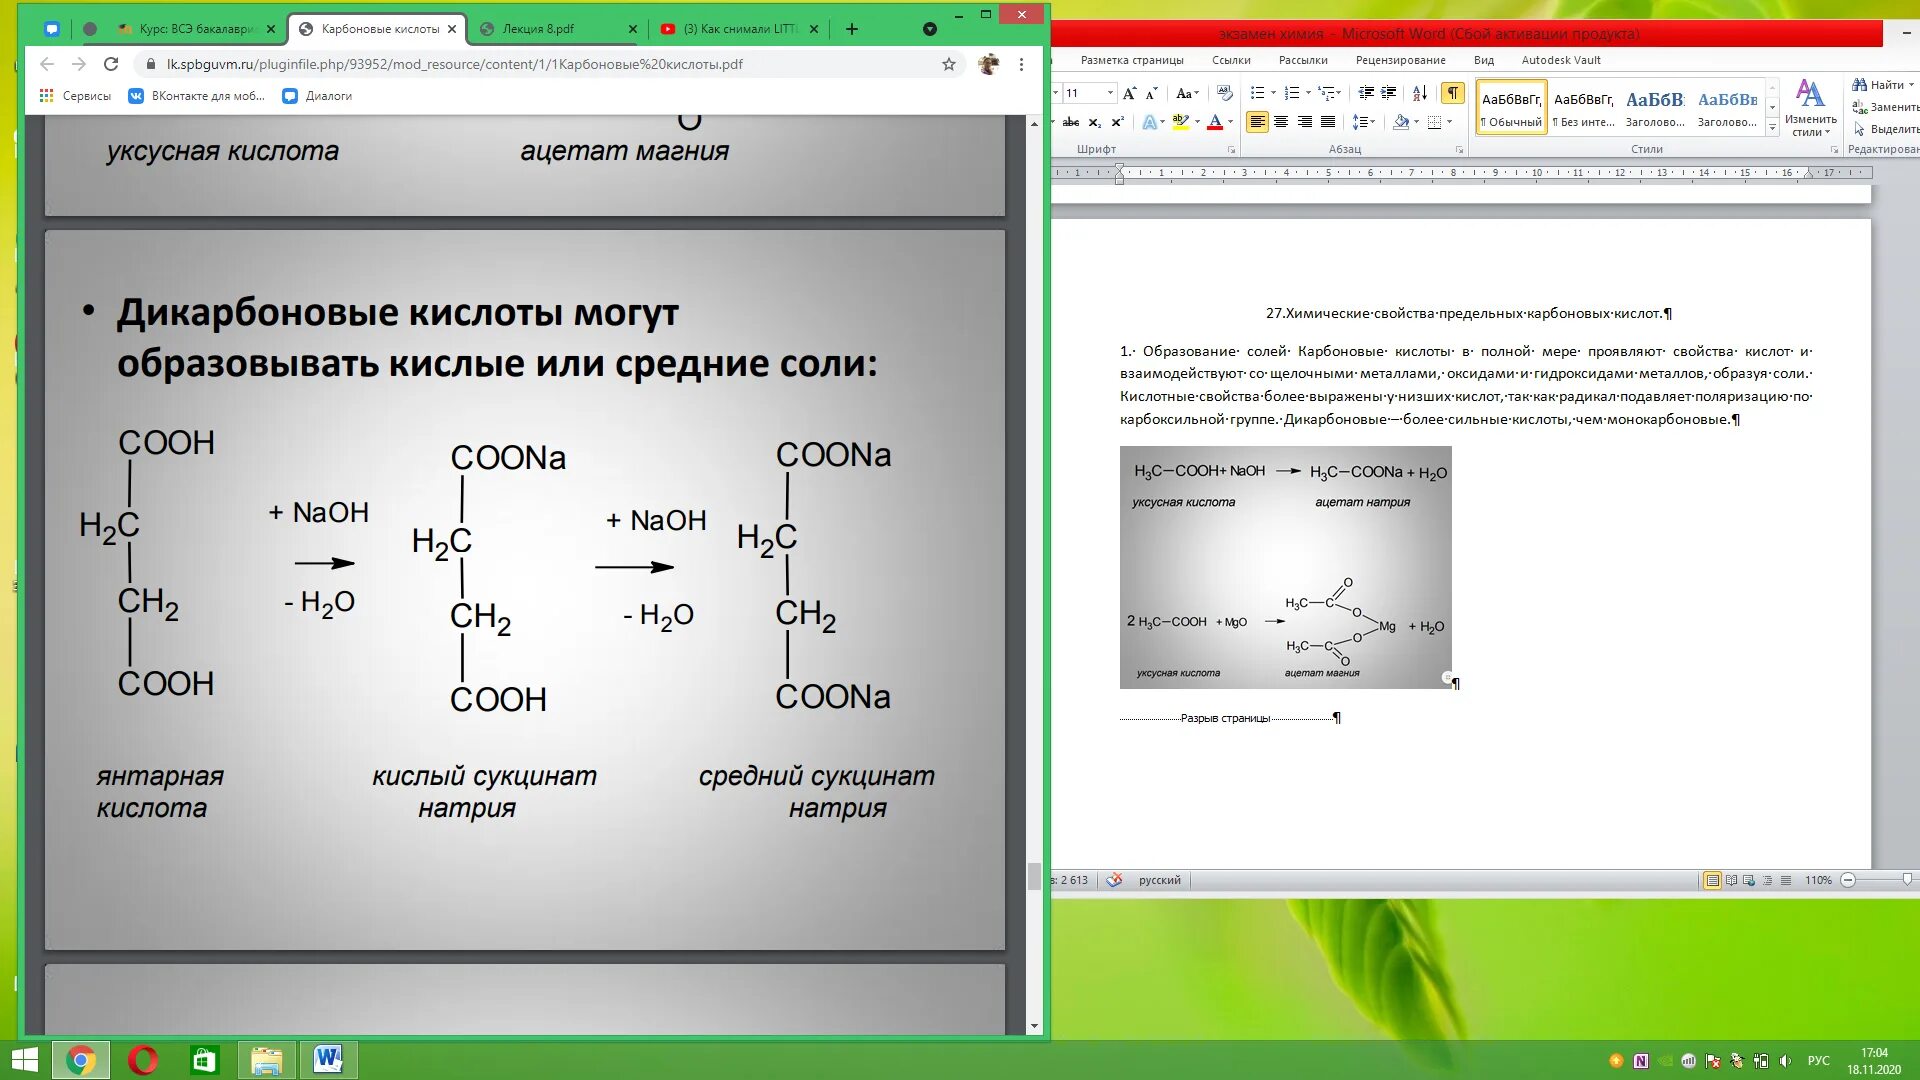Open the Autodesk Vault ribbon tab

[1561, 60]
